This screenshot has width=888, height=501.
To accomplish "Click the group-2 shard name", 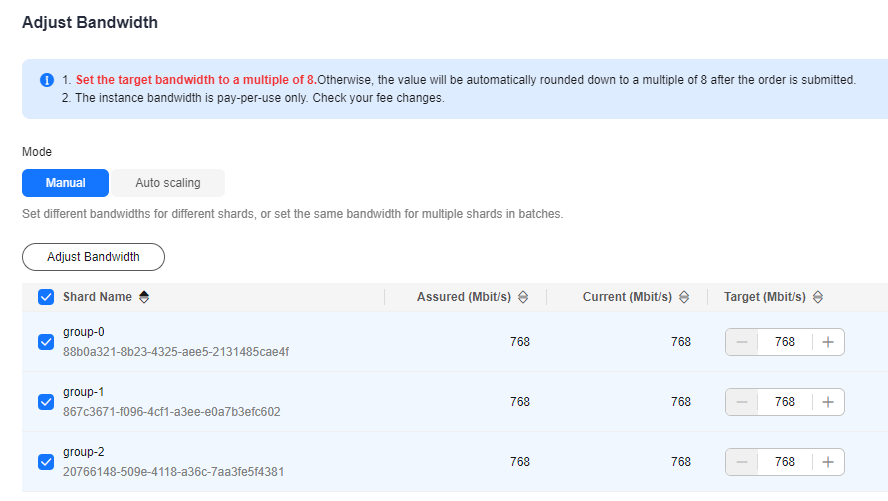I will [x=84, y=452].
